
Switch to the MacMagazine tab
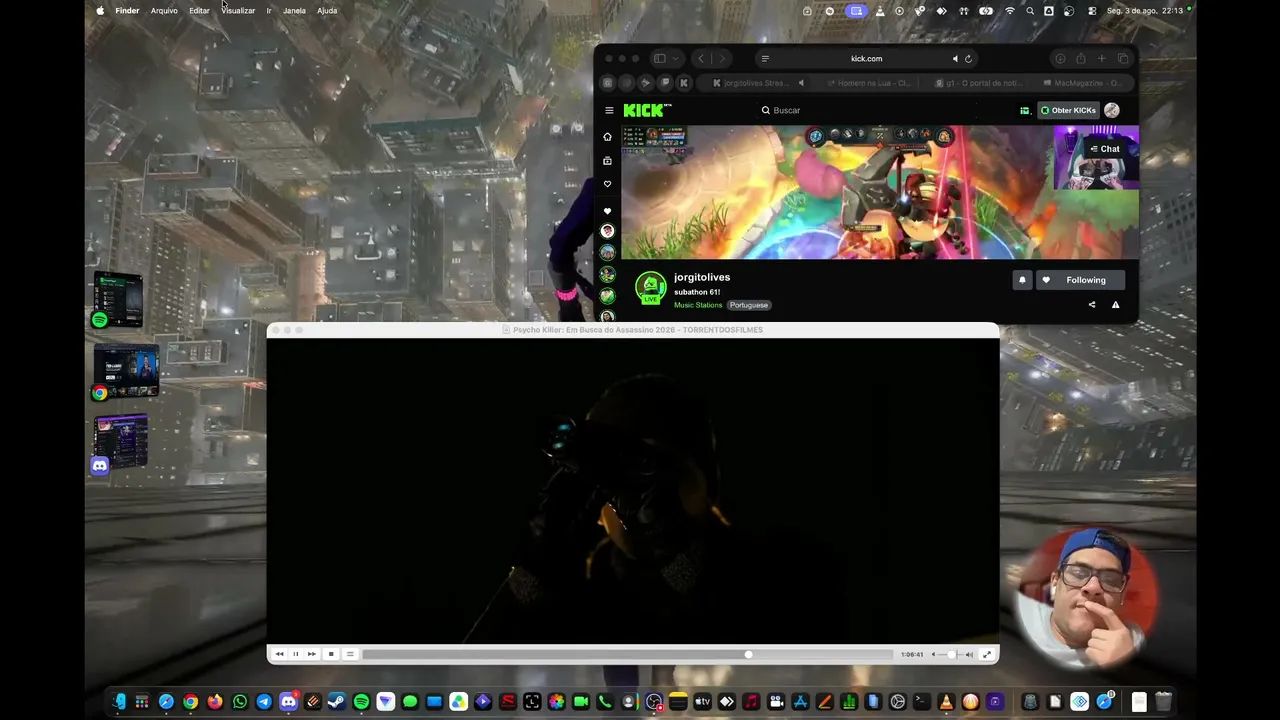click(x=1081, y=83)
